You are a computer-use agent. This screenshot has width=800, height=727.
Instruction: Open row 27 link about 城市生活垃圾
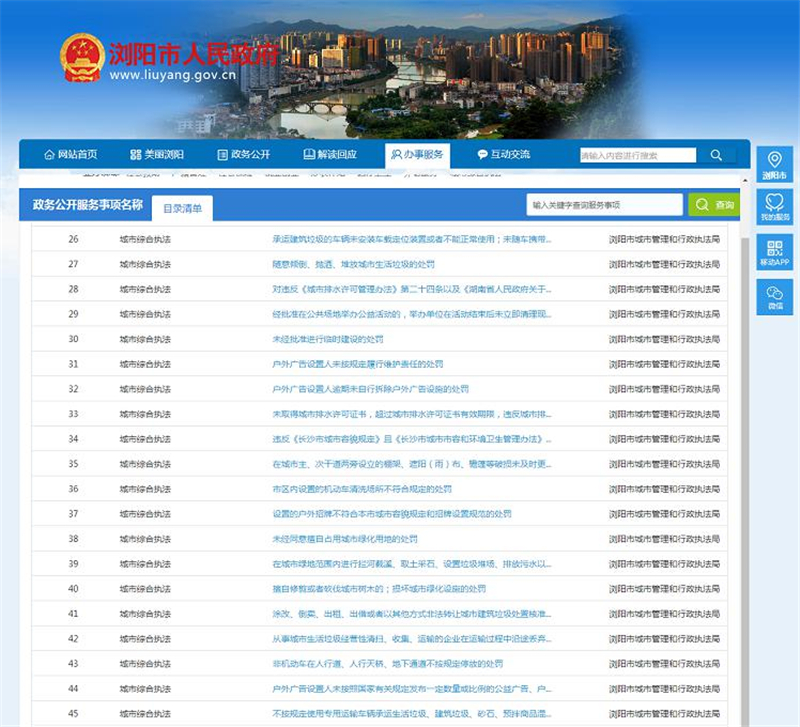click(353, 265)
